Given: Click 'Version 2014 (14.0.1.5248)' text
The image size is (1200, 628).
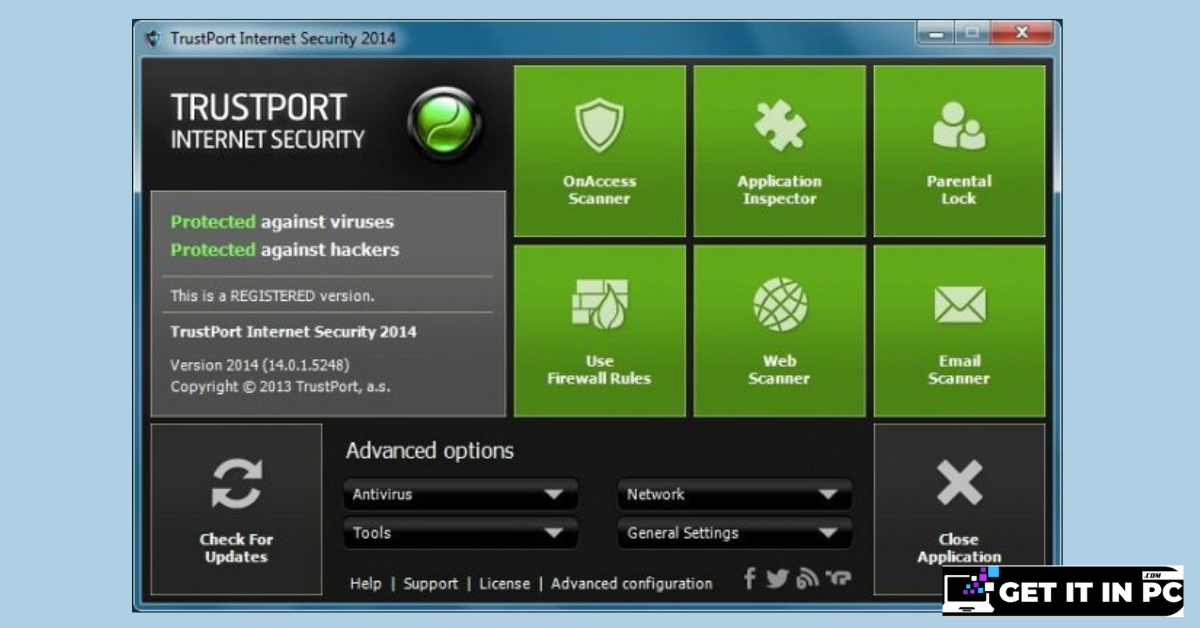Looking at the screenshot, I should point(260,365).
